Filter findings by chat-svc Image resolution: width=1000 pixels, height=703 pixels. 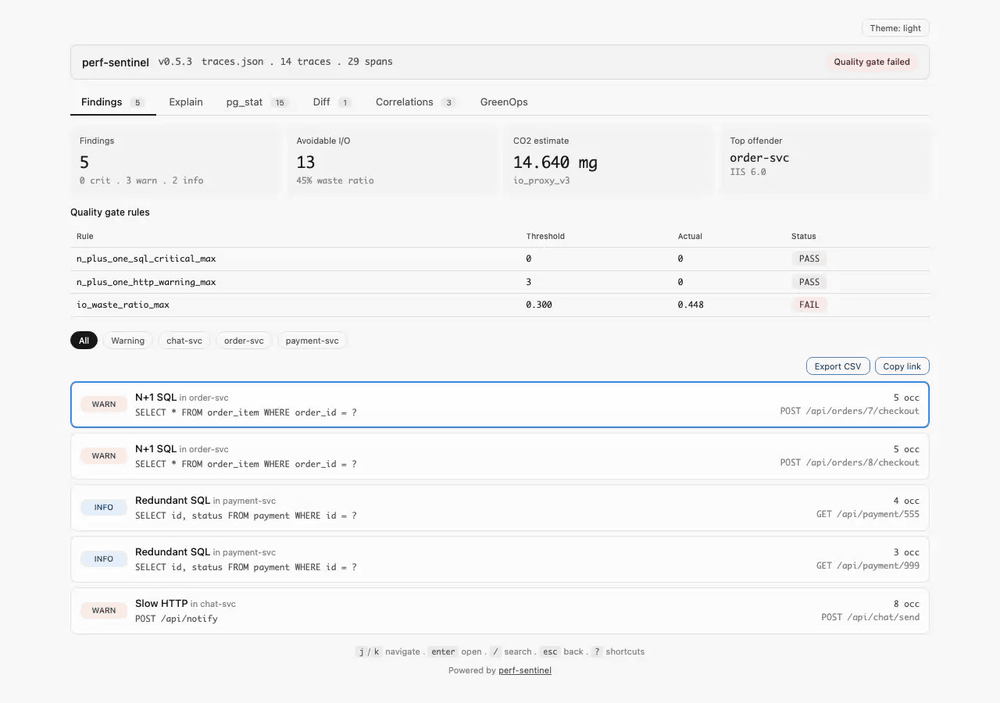click(x=183, y=340)
